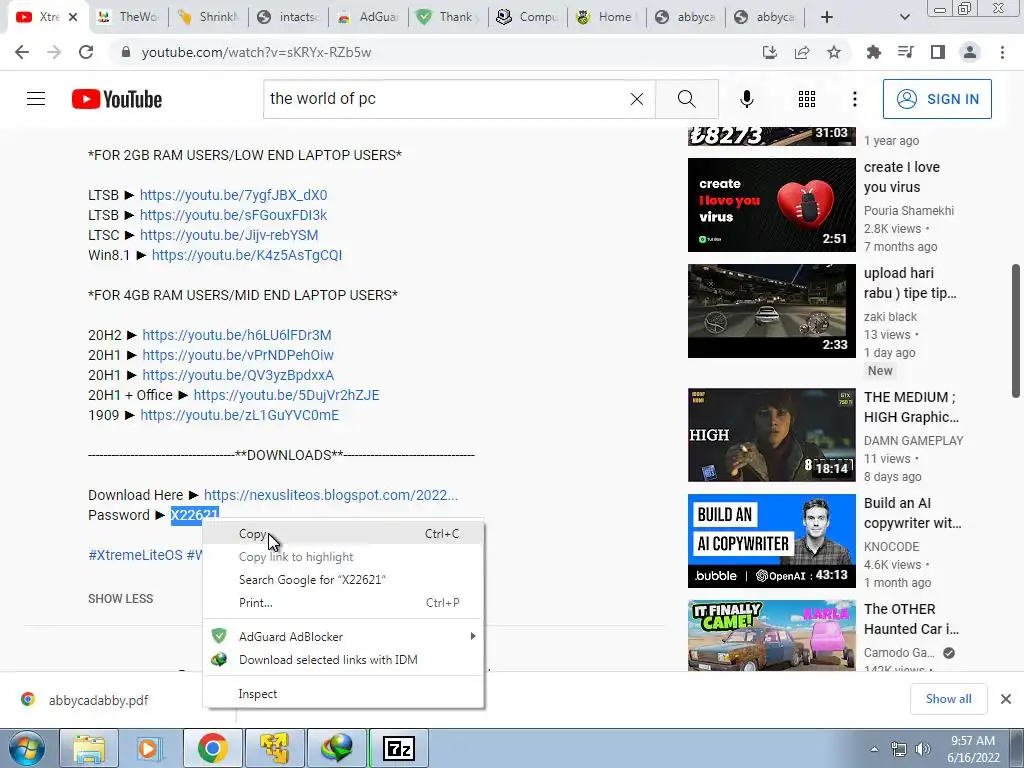Click Show all downloads button
This screenshot has height=768, width=1024.
click(x=948, y=699)
